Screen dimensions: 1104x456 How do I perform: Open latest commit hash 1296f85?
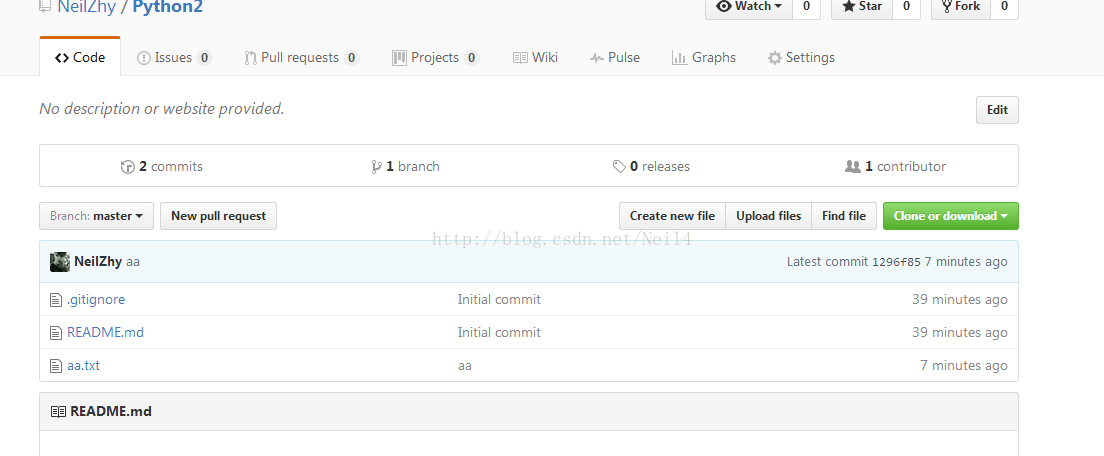point(896,262)
